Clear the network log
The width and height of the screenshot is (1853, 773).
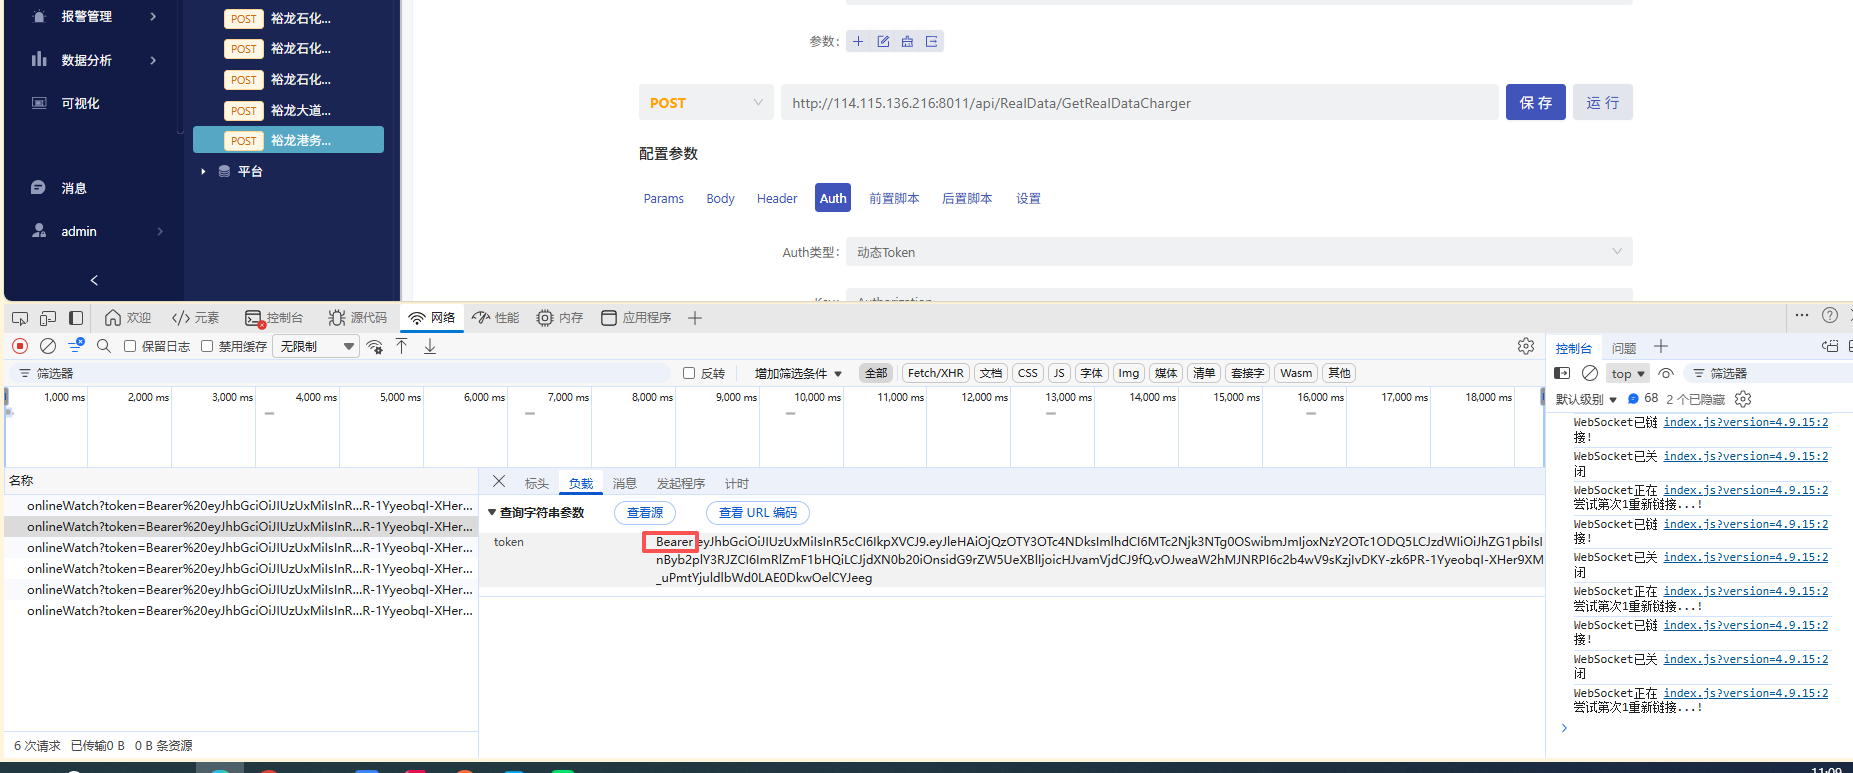(47, 346)
